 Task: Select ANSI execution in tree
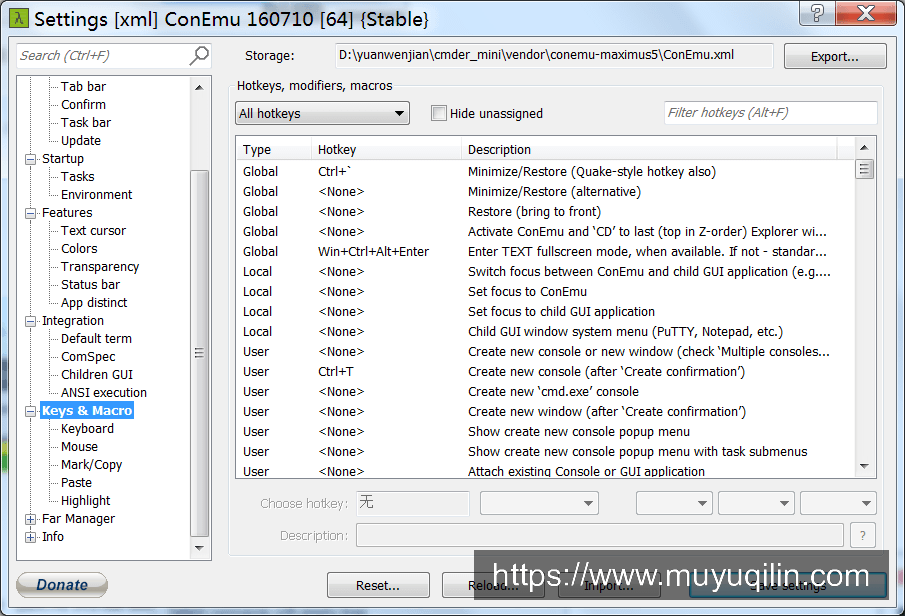tap(104, 393)
